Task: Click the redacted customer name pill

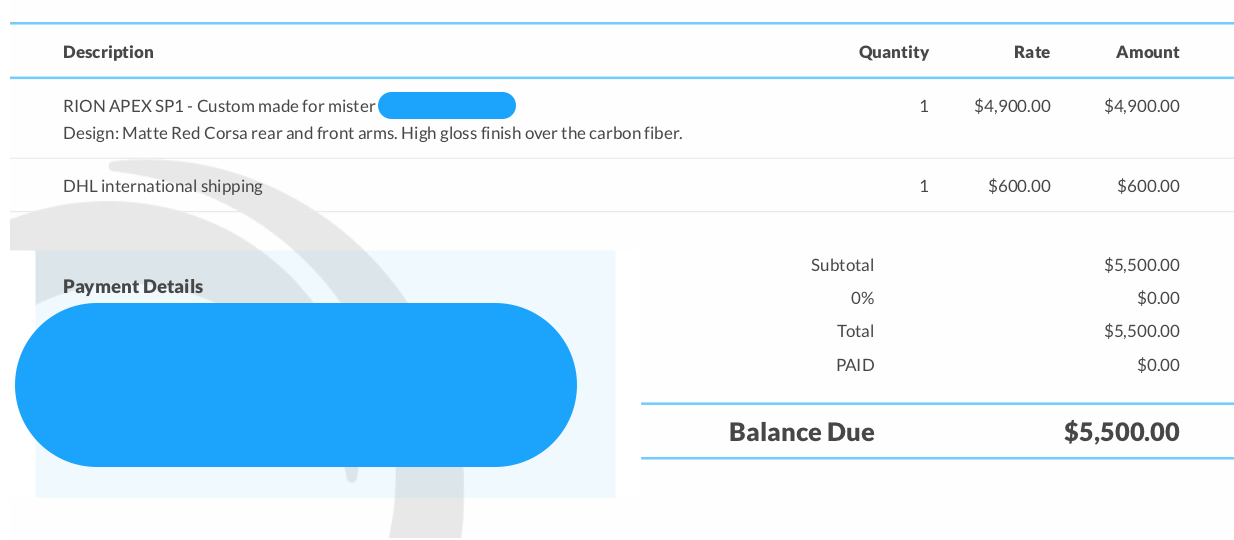Action: pos(447,105)
